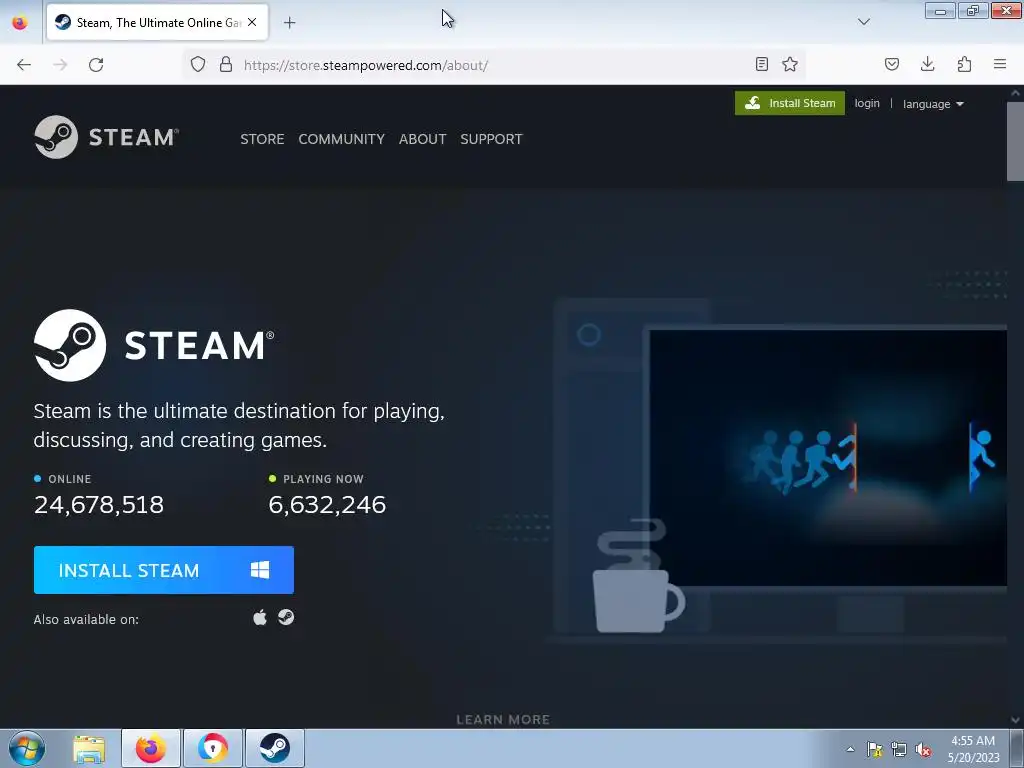Viewport: 1024px width, 768px height.
Task: Click the Steam taskbar icon
Action: tap(275, 748)
